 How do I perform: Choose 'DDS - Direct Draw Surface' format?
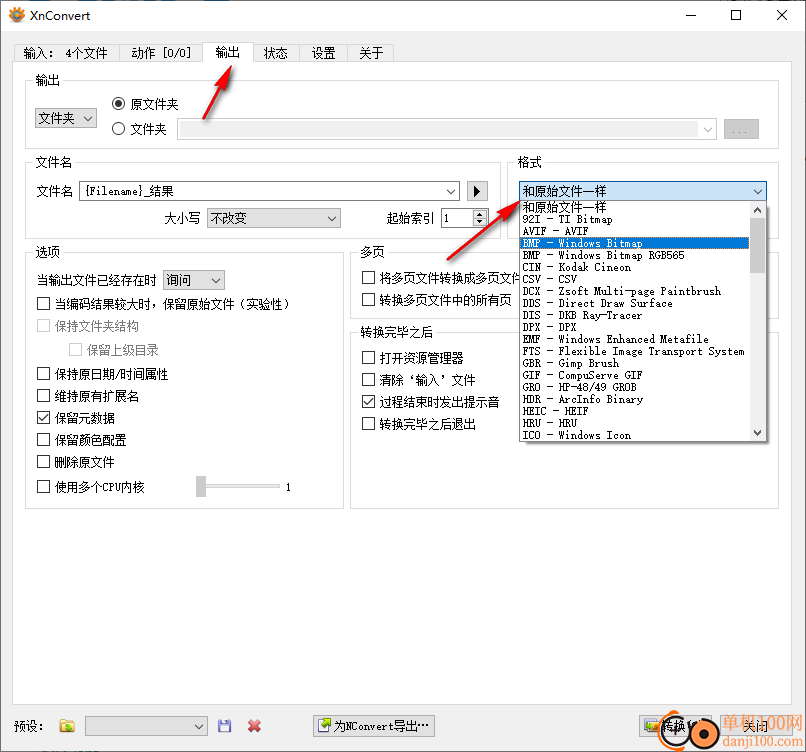[635, 303]
